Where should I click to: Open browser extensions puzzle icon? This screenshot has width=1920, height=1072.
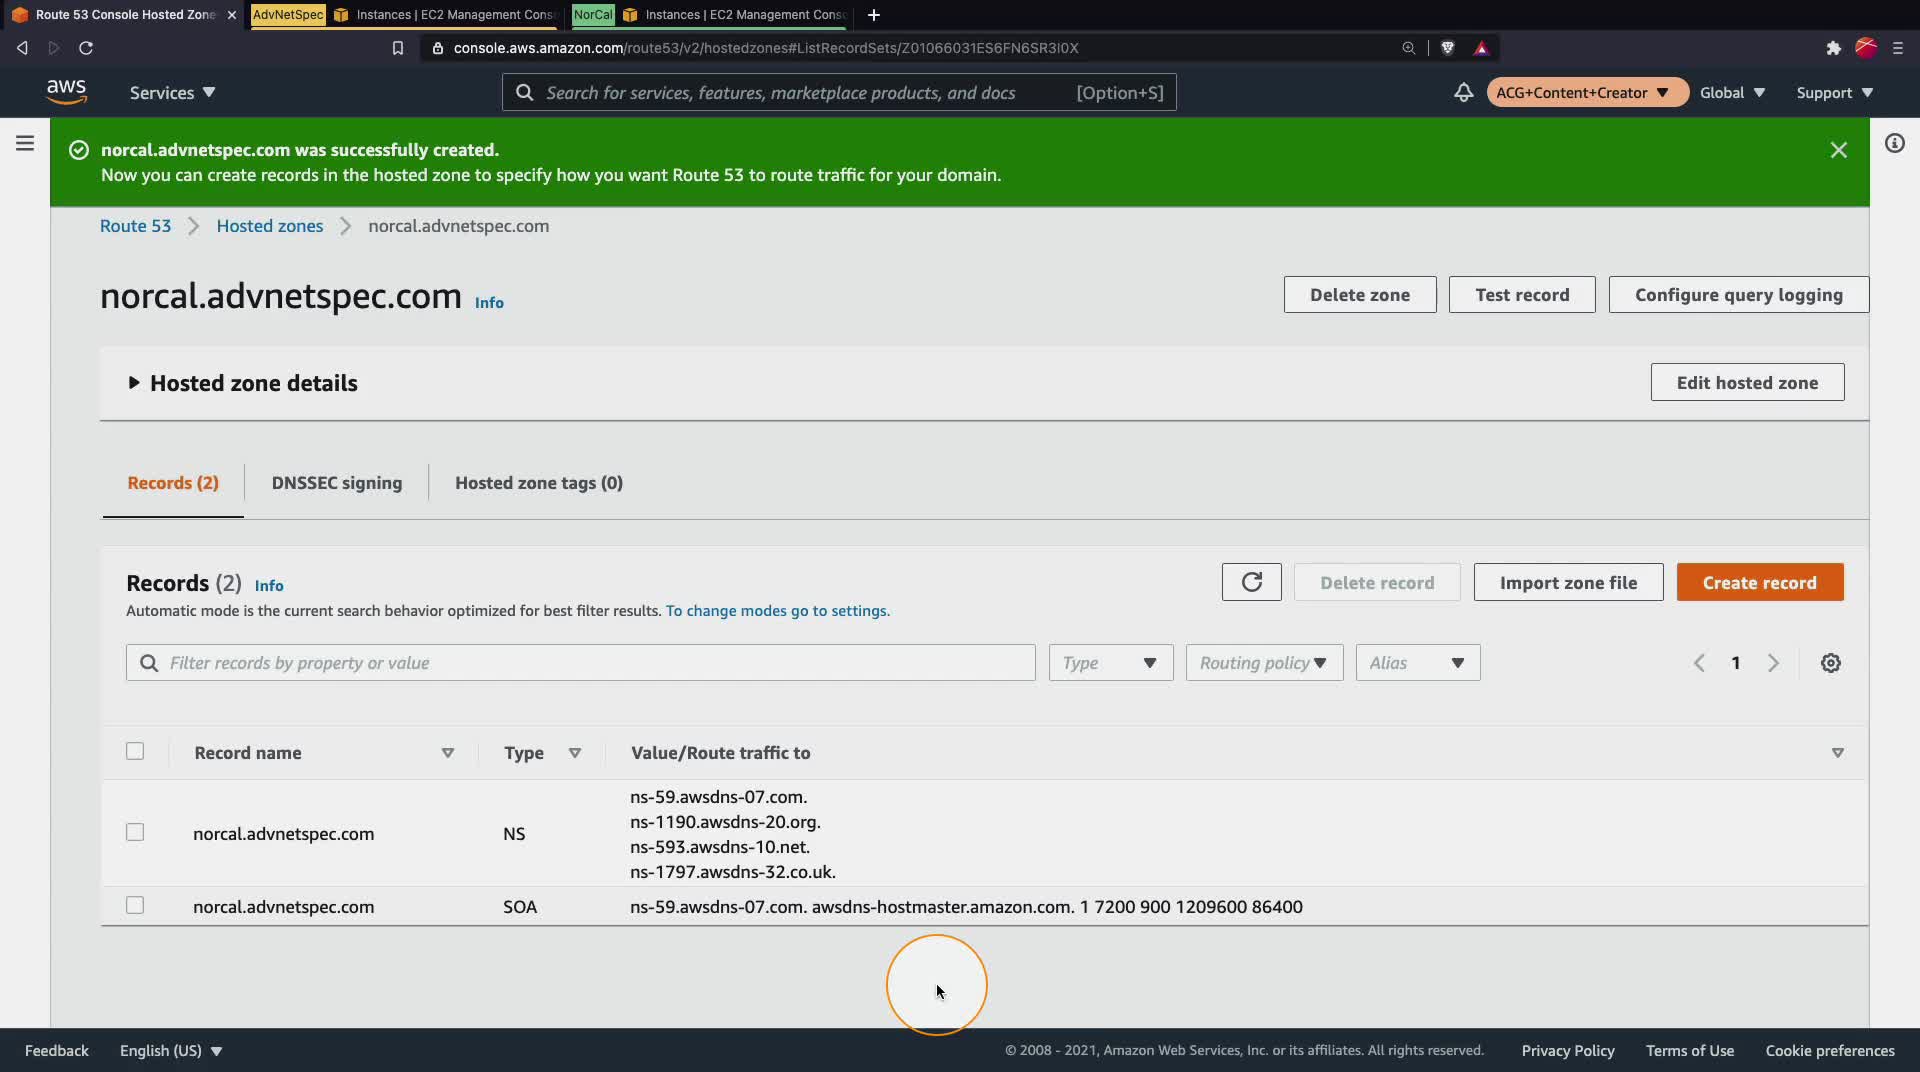[1833, 48]
